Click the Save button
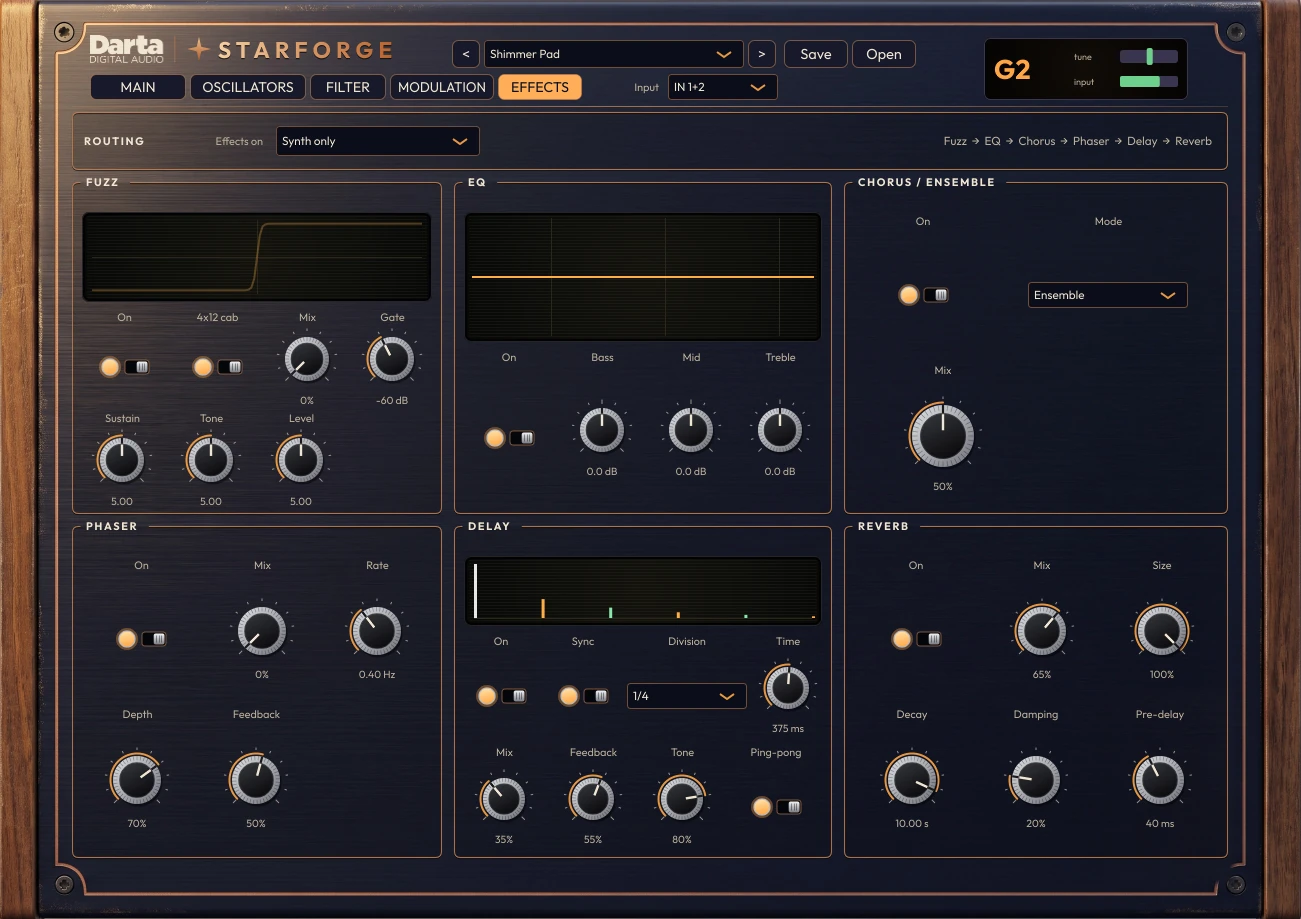Image resolution: width=1301 pixels, height=919 pixels. [816, 54]
